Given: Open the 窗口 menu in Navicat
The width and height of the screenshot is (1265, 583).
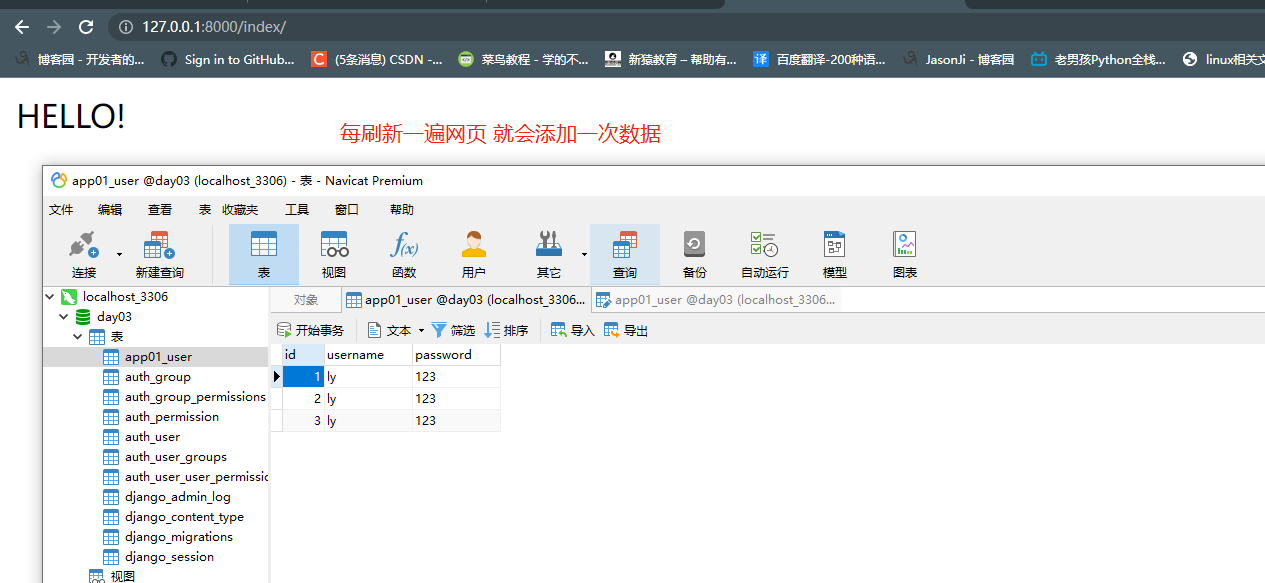Looking at the screenshot, I should 347,210.
